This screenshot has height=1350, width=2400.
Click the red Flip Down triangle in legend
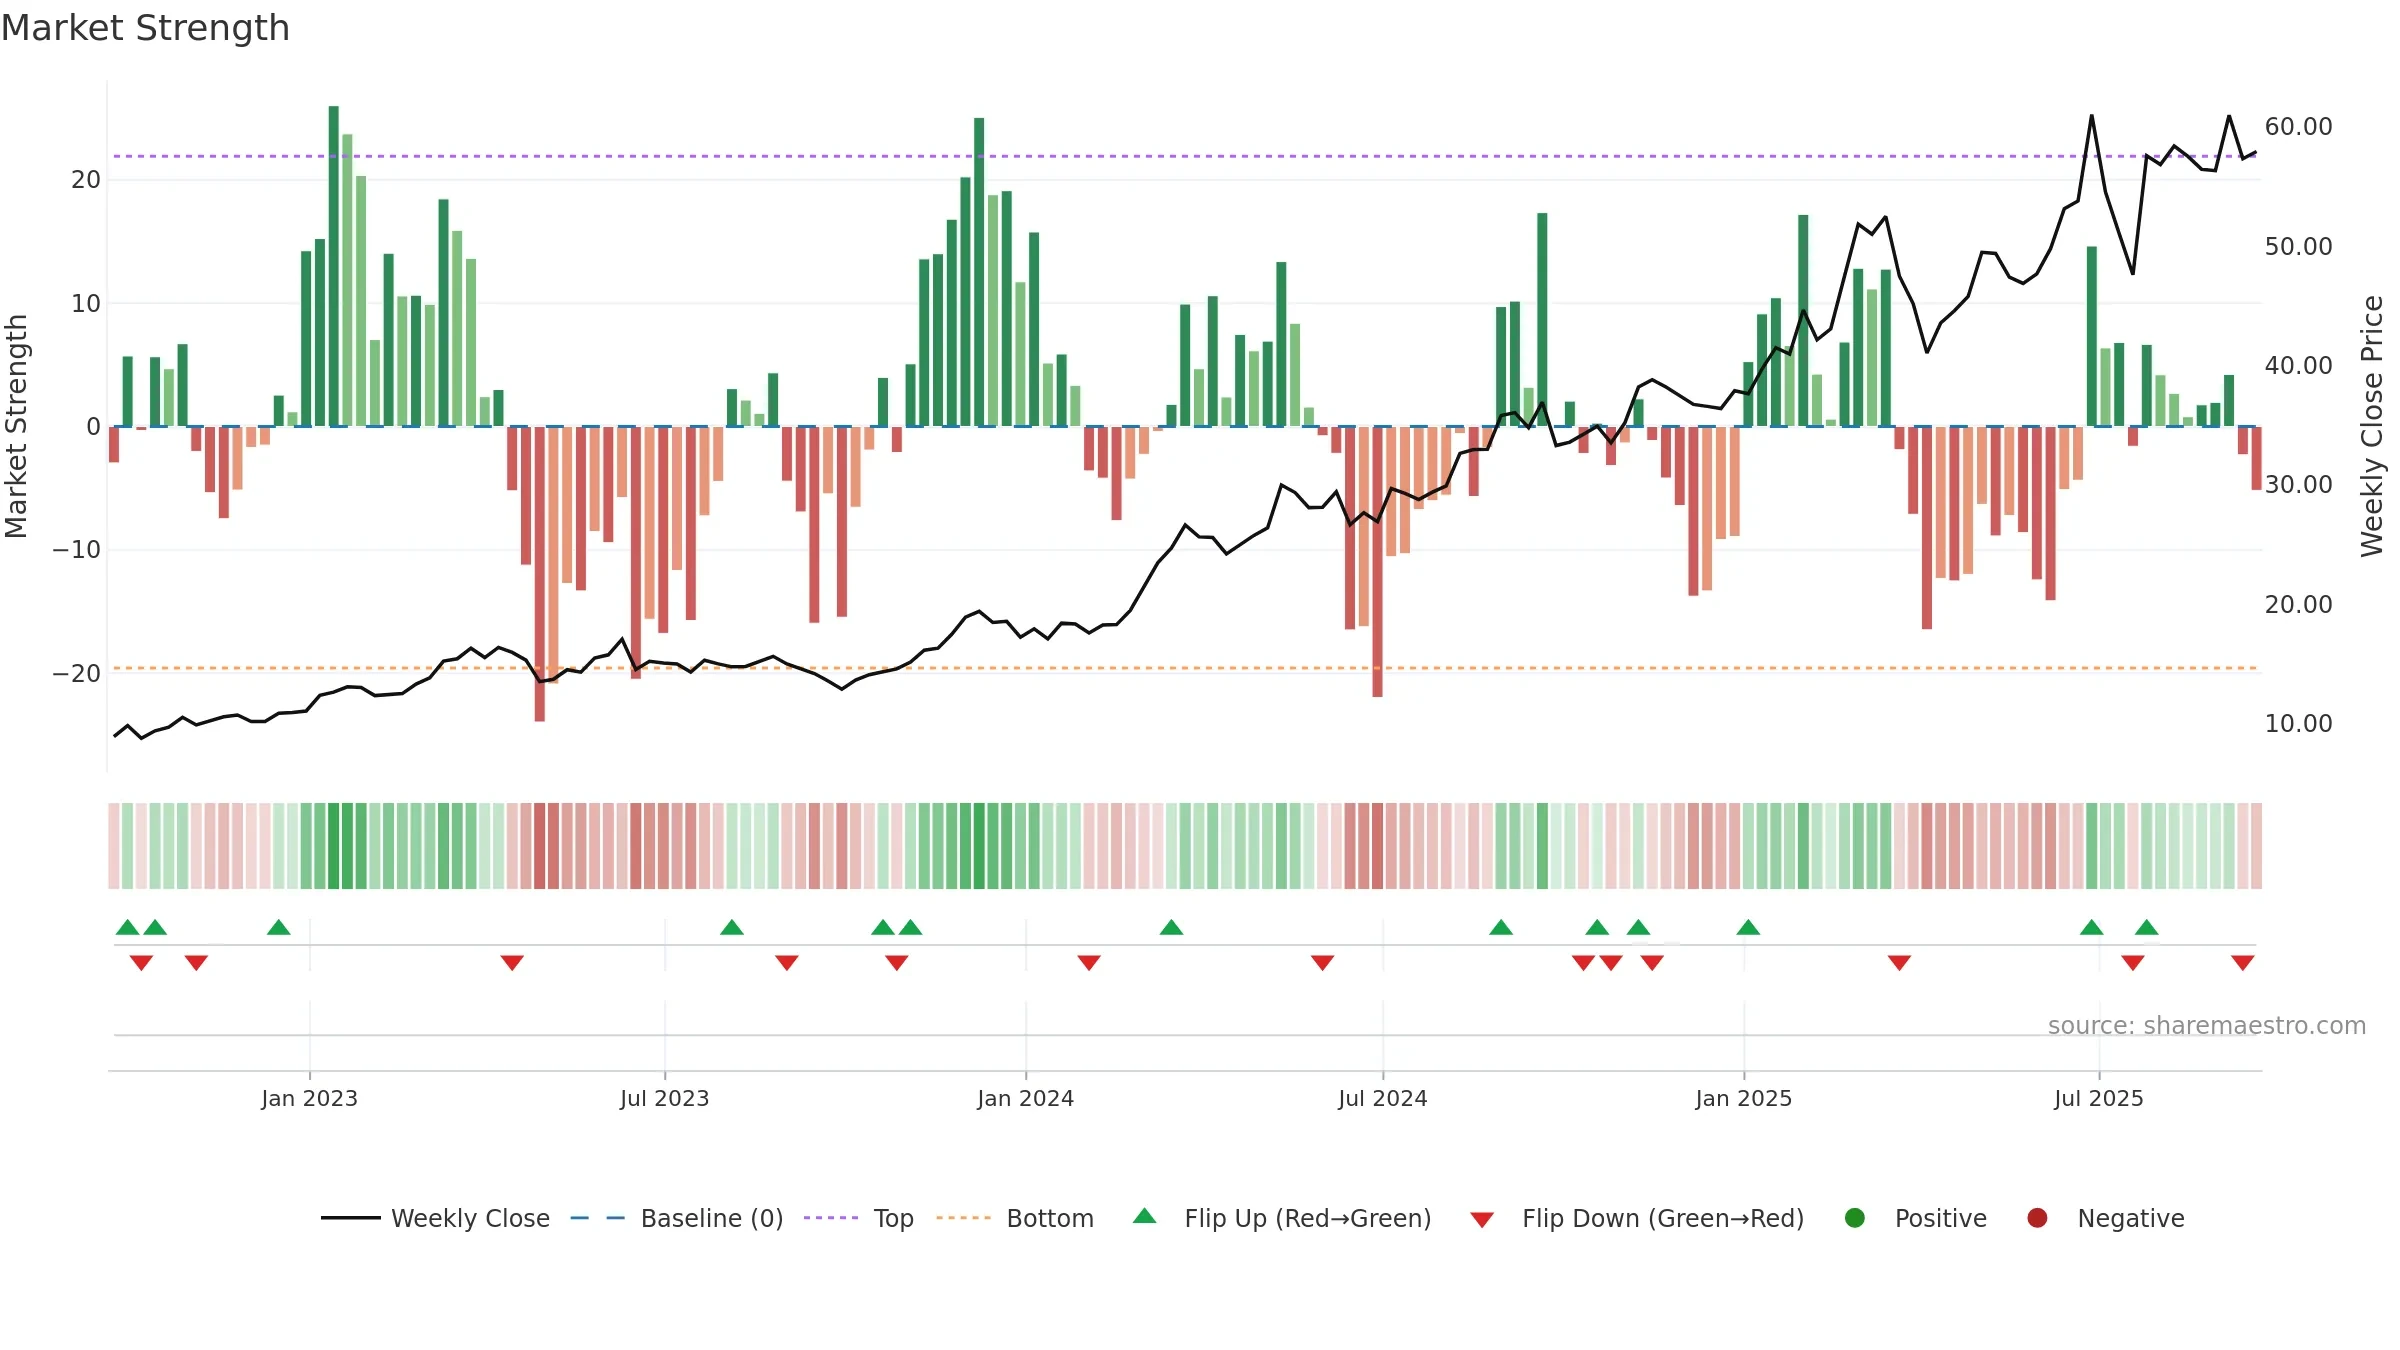pyautogui.click(x=1482, y=1219)
